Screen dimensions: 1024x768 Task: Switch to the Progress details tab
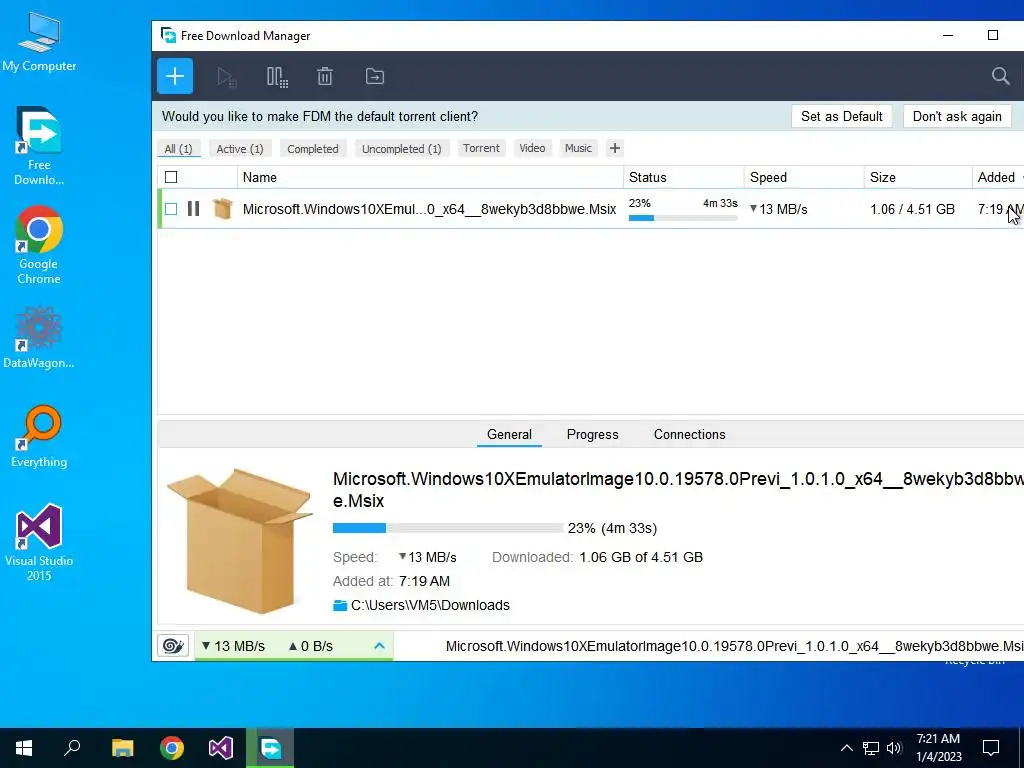pos(592,434)
